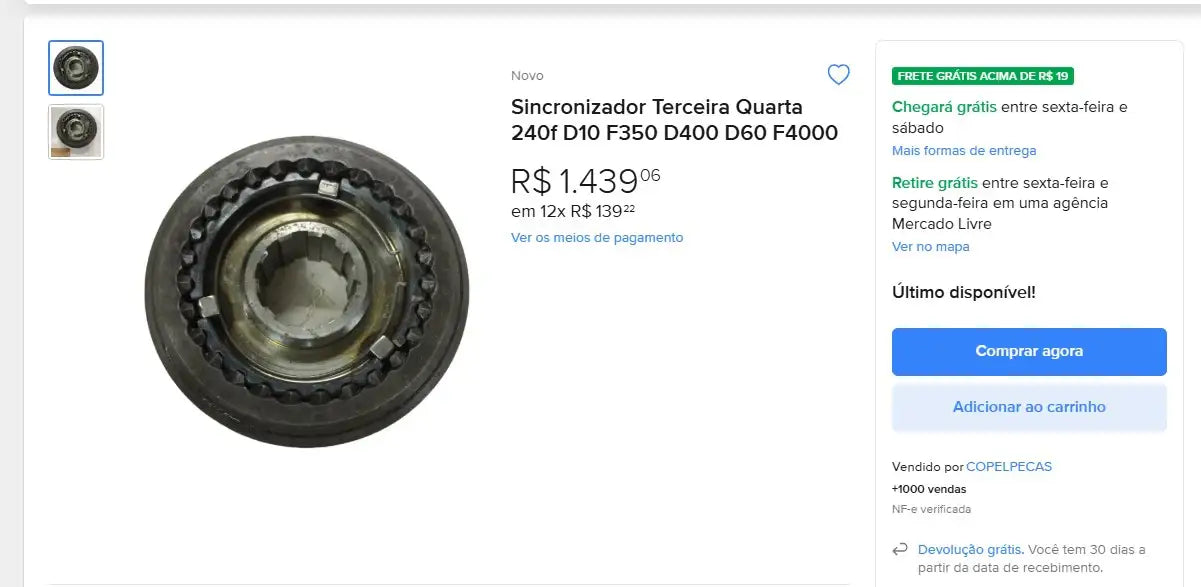Click the NF-e verificada label
The image size is (1201, 587).
pos(932,509)
